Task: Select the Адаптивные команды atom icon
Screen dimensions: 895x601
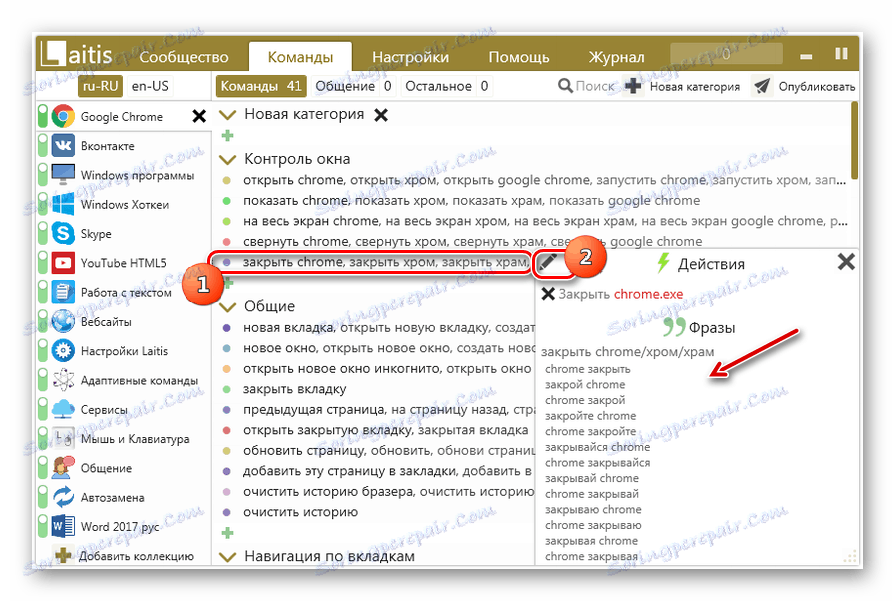Action: [x=63, y=380]
